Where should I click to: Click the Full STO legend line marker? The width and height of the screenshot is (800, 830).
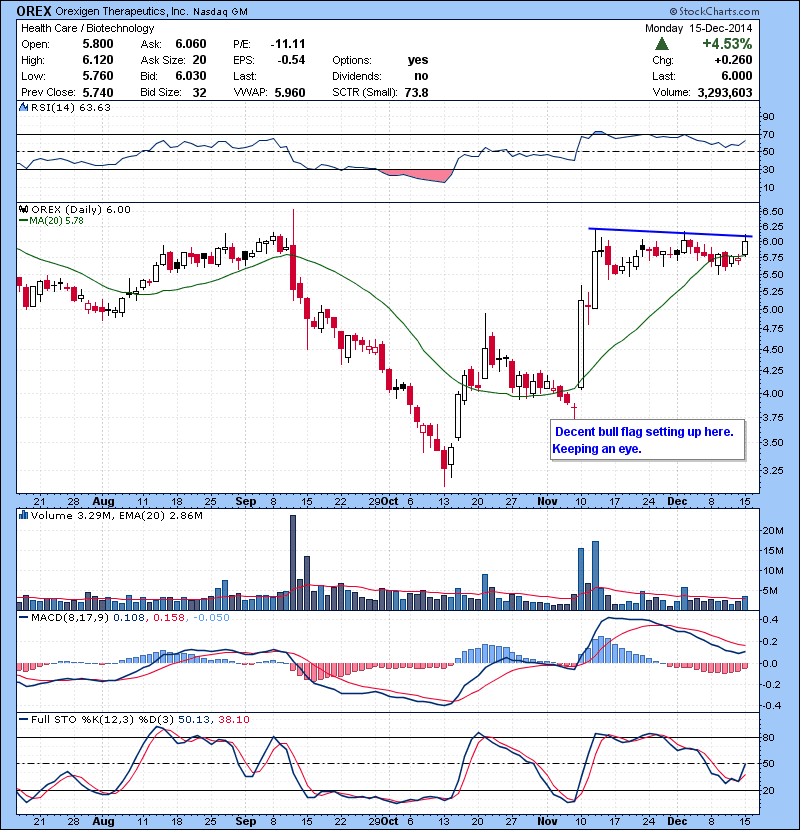tap(23, 720)
